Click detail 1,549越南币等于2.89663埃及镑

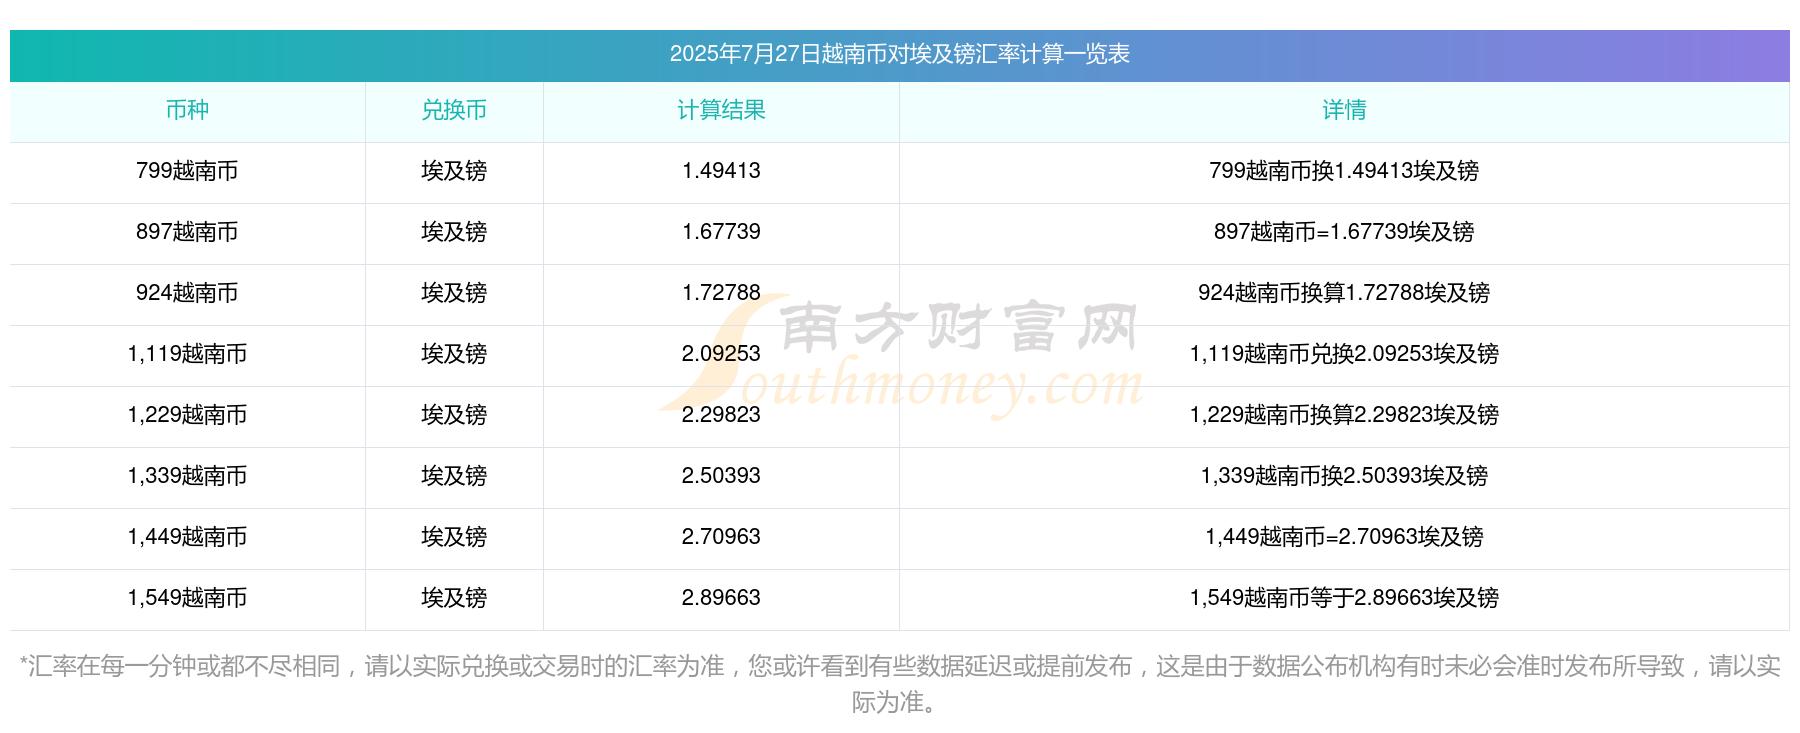coord(1344,598)
